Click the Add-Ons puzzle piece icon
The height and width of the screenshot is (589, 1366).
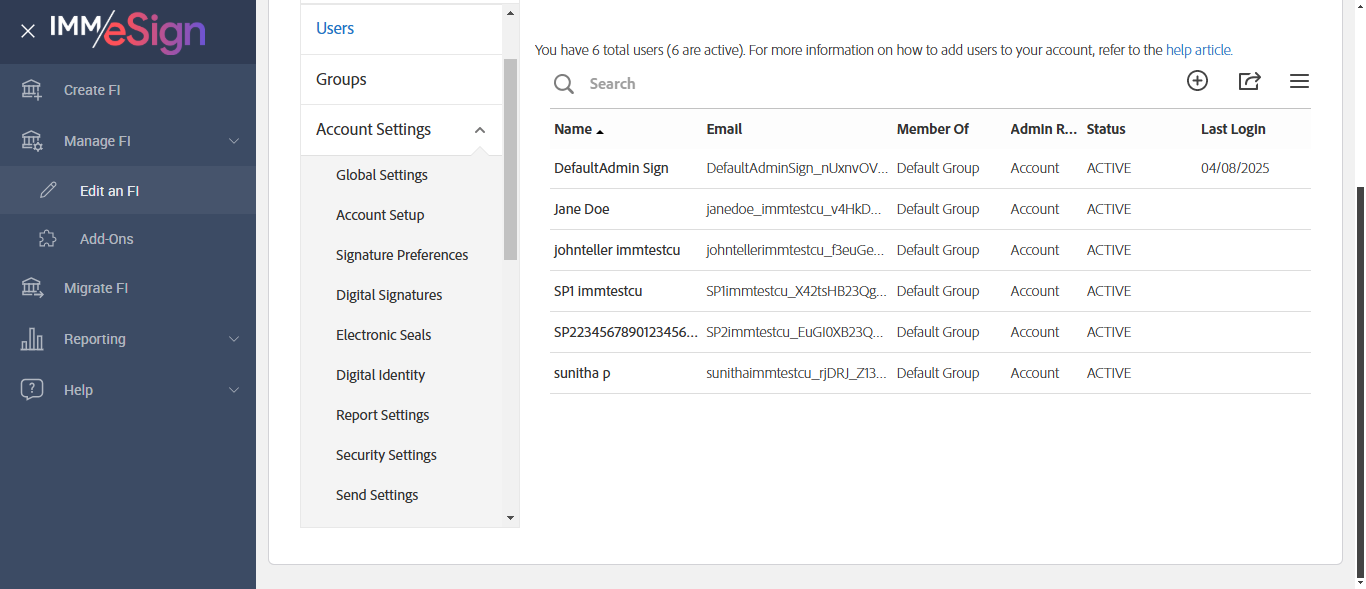47,239
